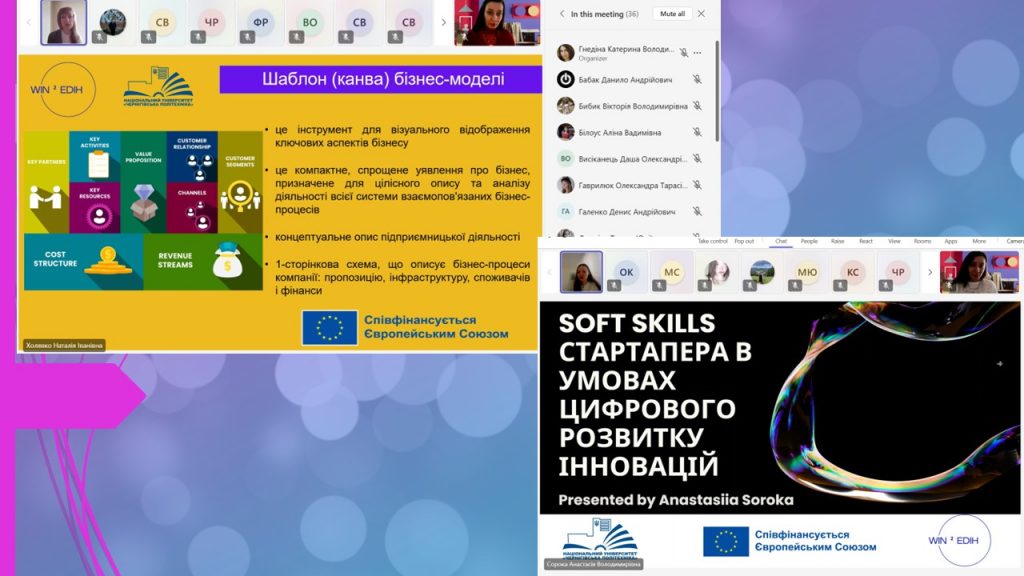This screenshot has height=576, width=1024.
Task: Click OK participant tile in lower meeting
Action: click(x=626, y=272)
